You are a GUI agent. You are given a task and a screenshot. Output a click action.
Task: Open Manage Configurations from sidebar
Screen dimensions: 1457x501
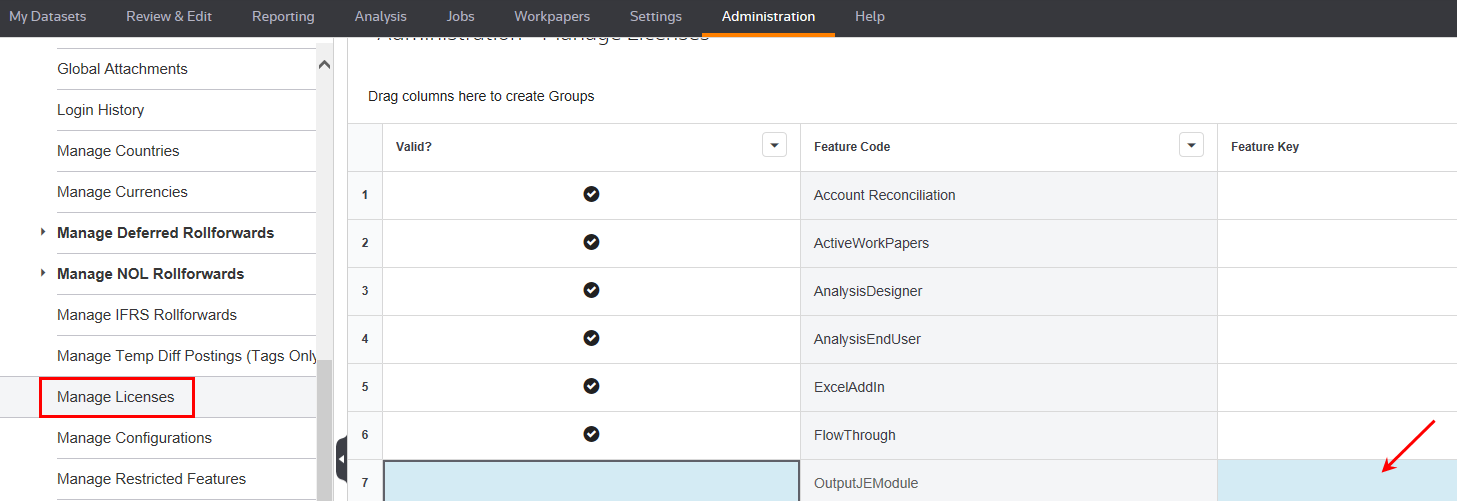click(x=135, y=438)
